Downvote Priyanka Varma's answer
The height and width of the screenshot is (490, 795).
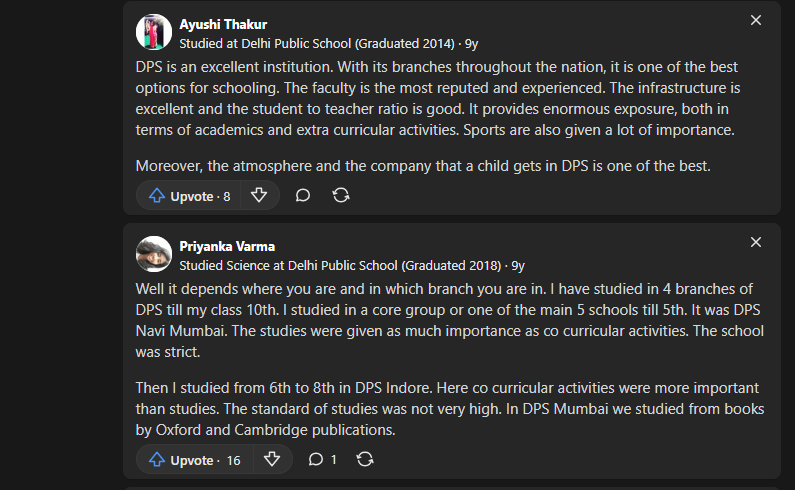(272, 460)
